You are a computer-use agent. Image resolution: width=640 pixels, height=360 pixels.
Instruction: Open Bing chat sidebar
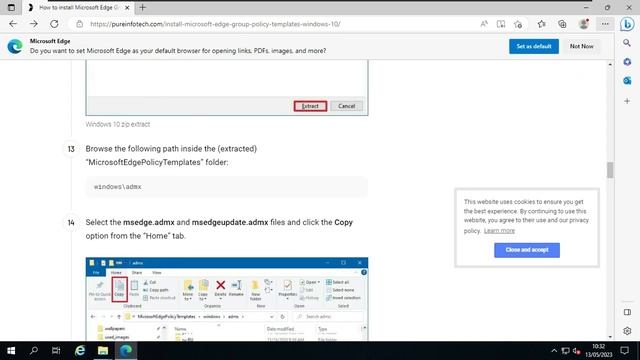[627, 24]
